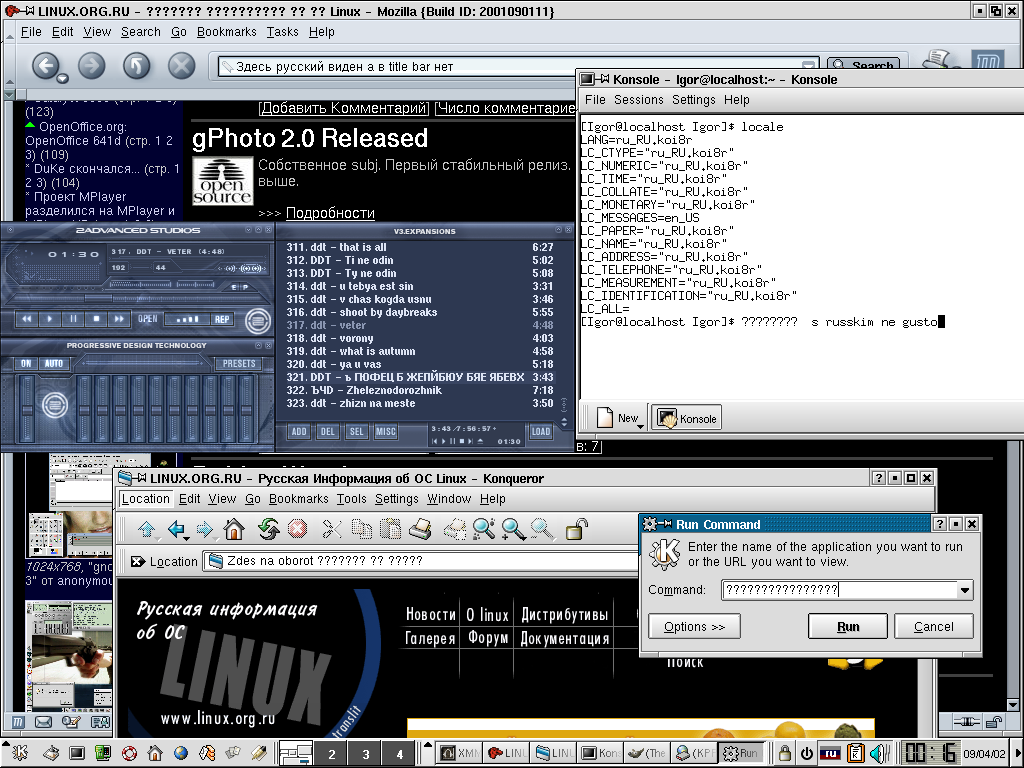Open the 'Подробности' link in the article
Viewport: 1024px width, 768px height.
pyautogui.click(x=330, y=213)
